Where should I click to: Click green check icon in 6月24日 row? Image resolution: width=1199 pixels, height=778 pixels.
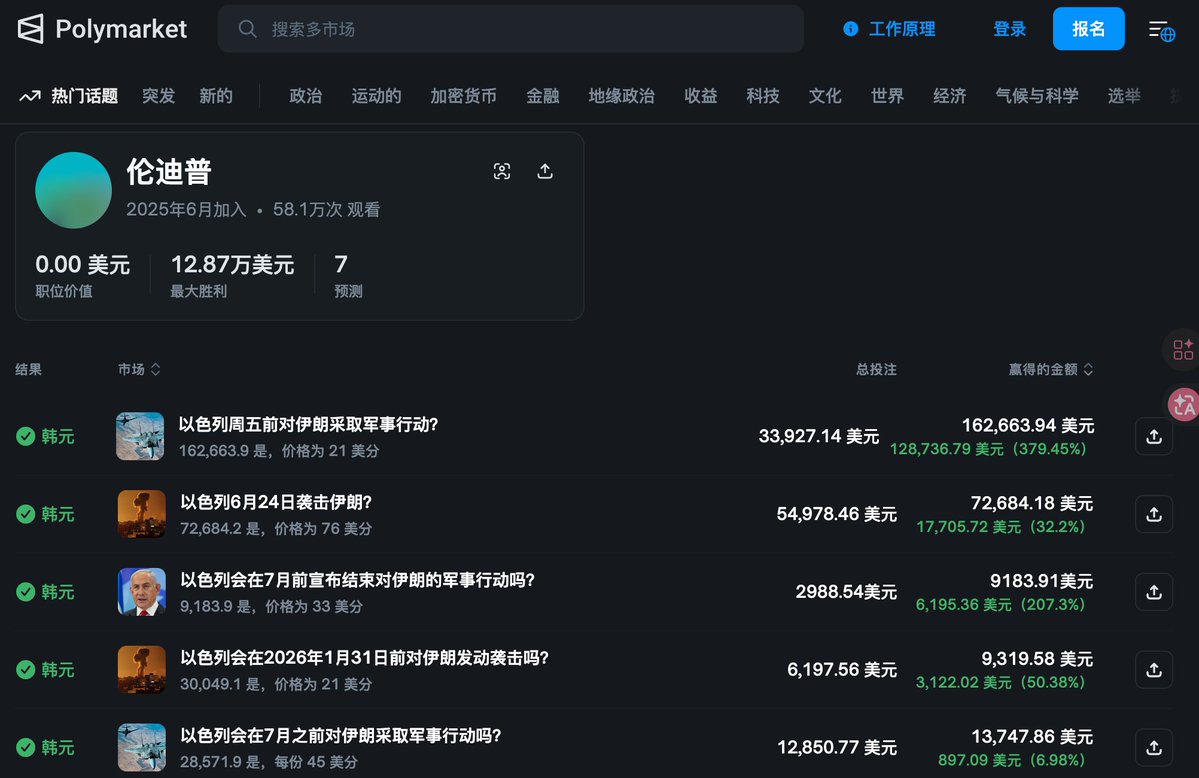25,514
